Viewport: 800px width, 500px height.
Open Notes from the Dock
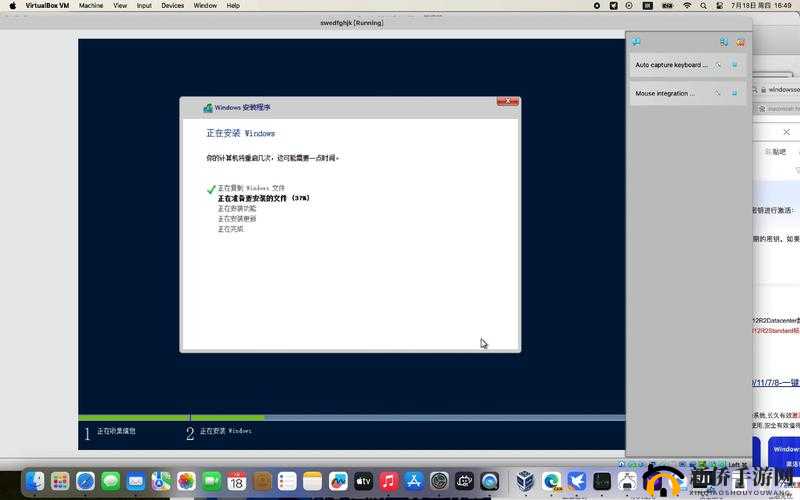coord(313,481)
